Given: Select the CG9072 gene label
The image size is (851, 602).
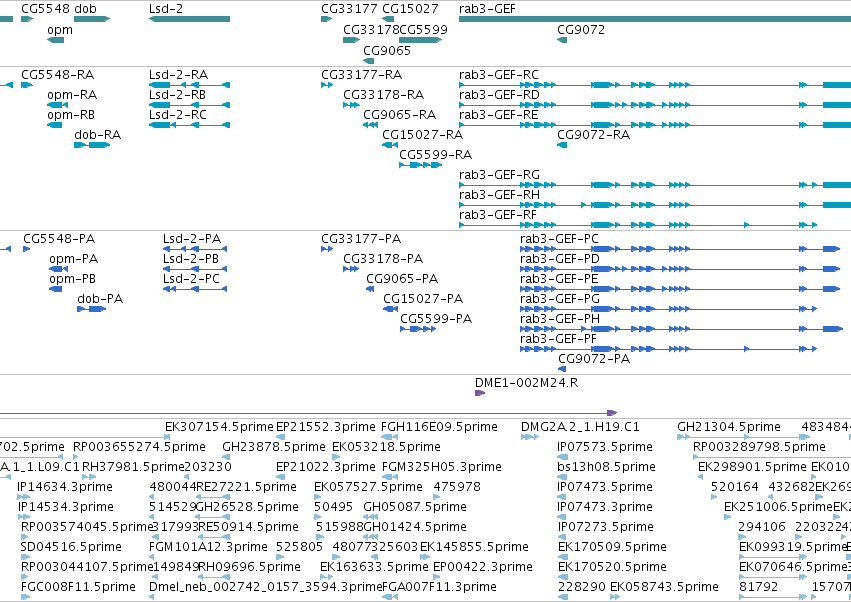Looking at the screenshot, I should tap(581, 30).
